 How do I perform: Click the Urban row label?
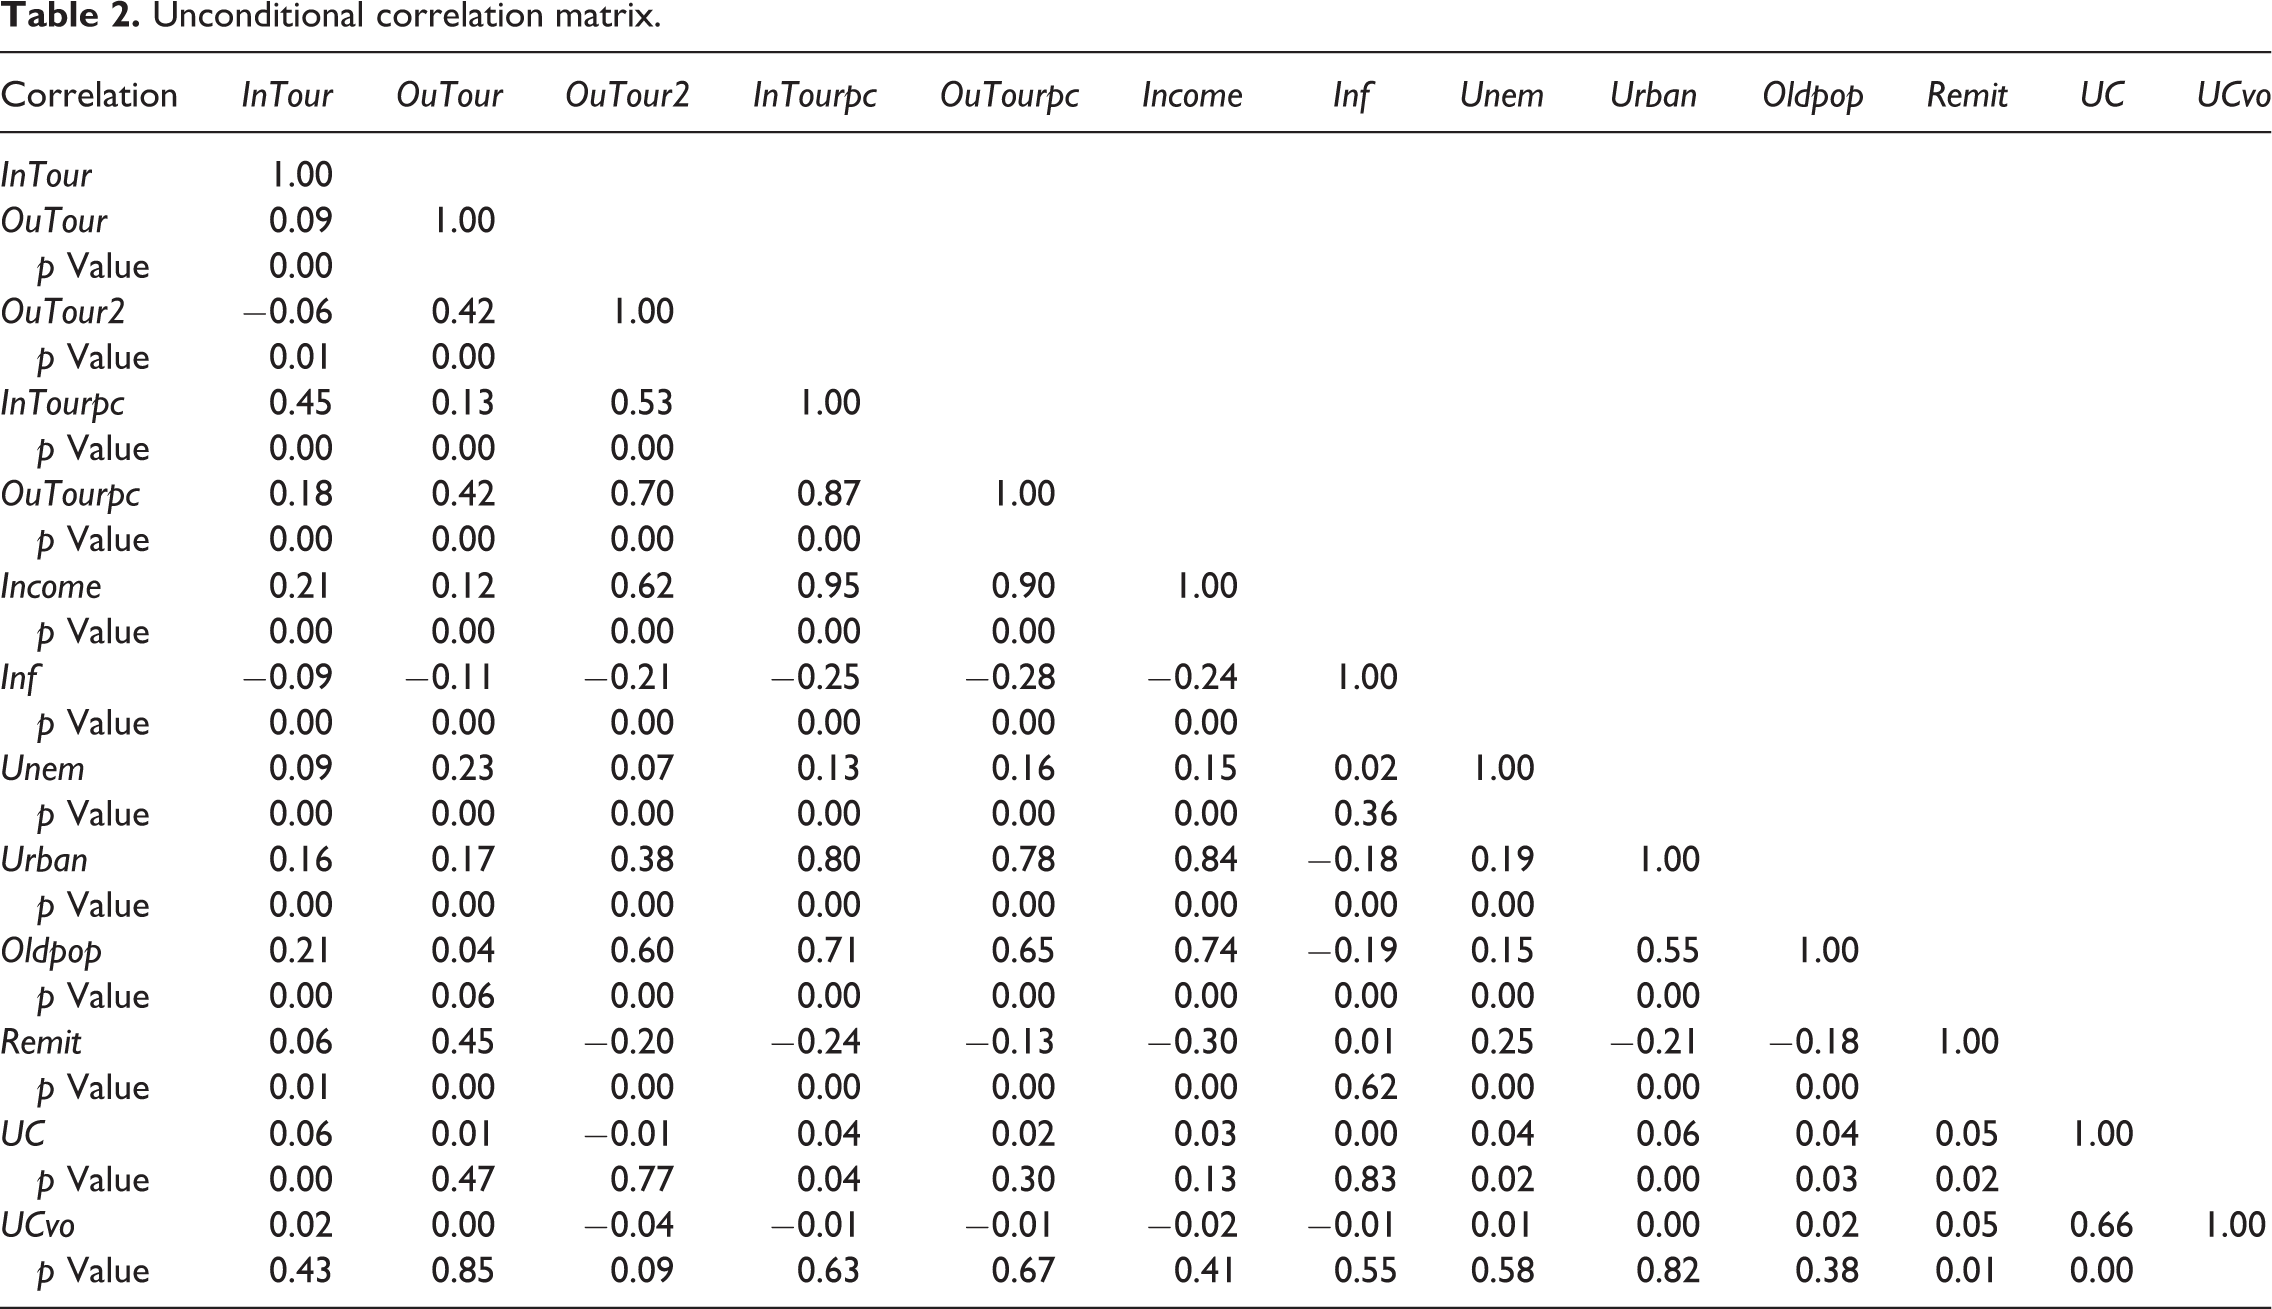coord(44,860)
